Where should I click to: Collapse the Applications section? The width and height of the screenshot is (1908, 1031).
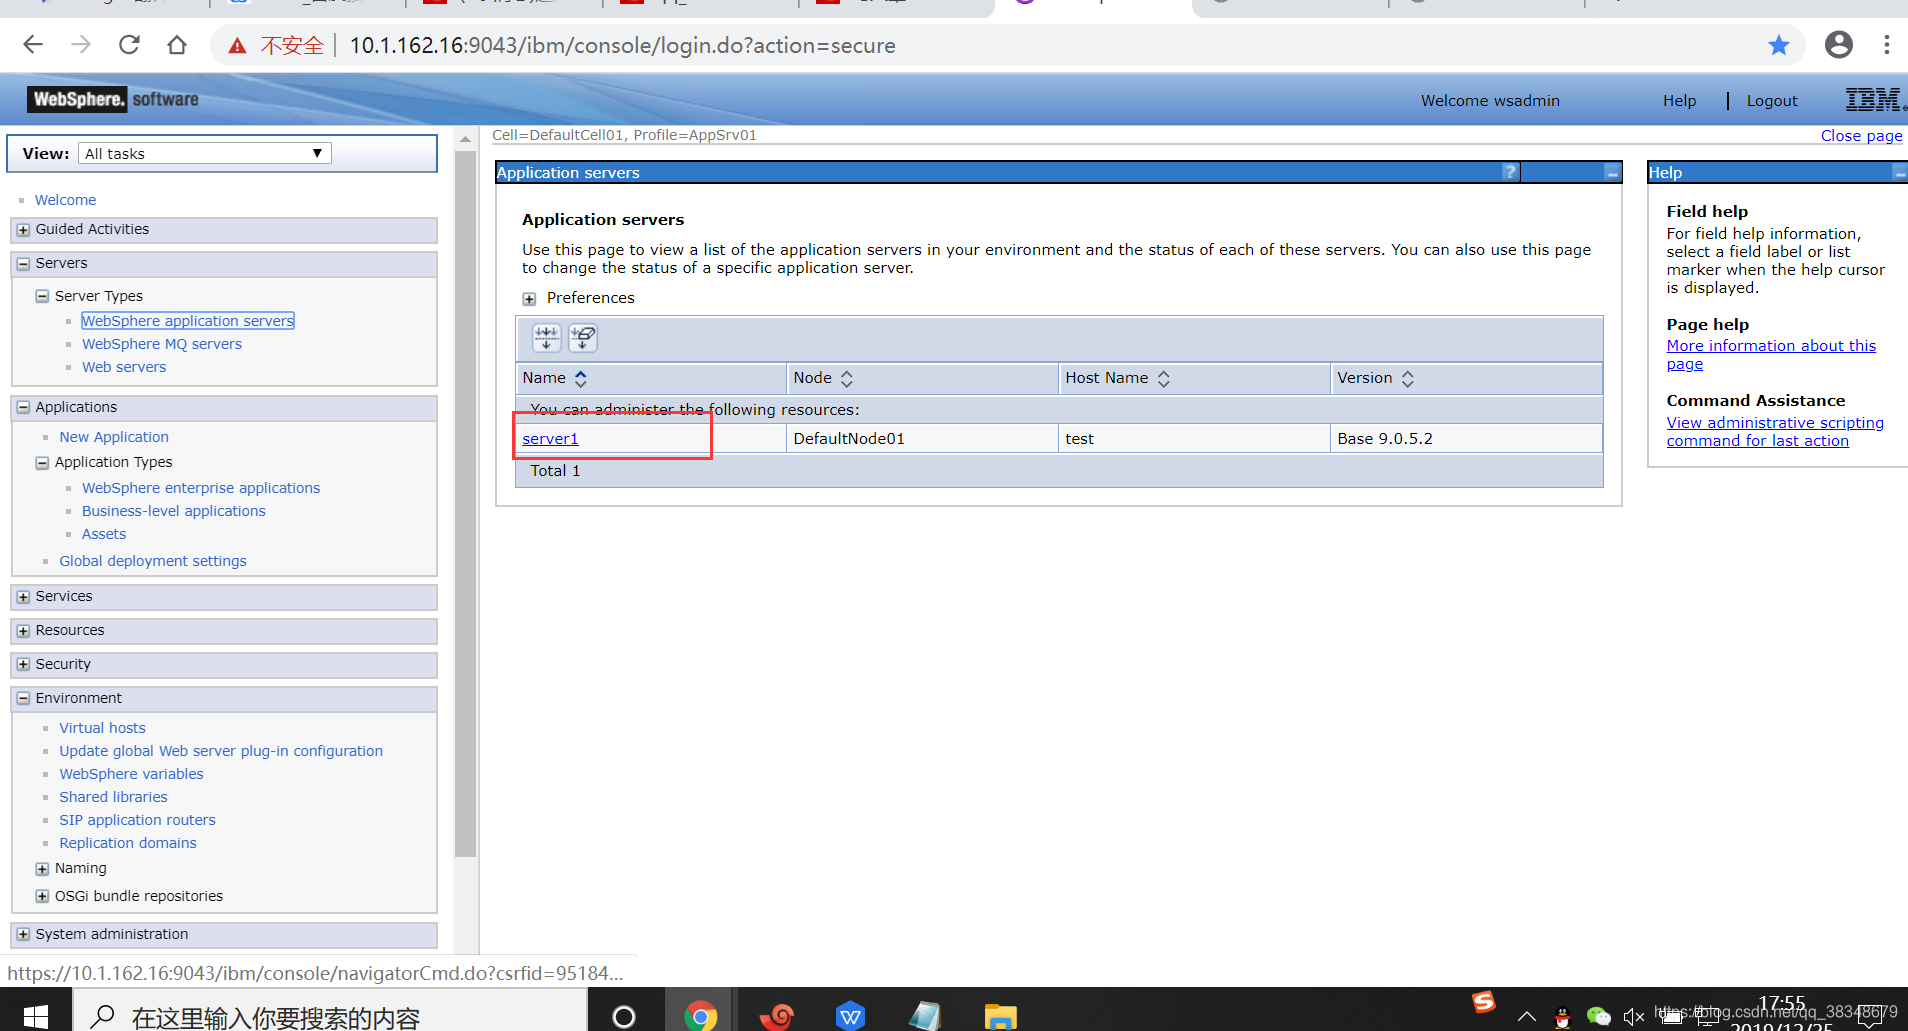point(23,407)
